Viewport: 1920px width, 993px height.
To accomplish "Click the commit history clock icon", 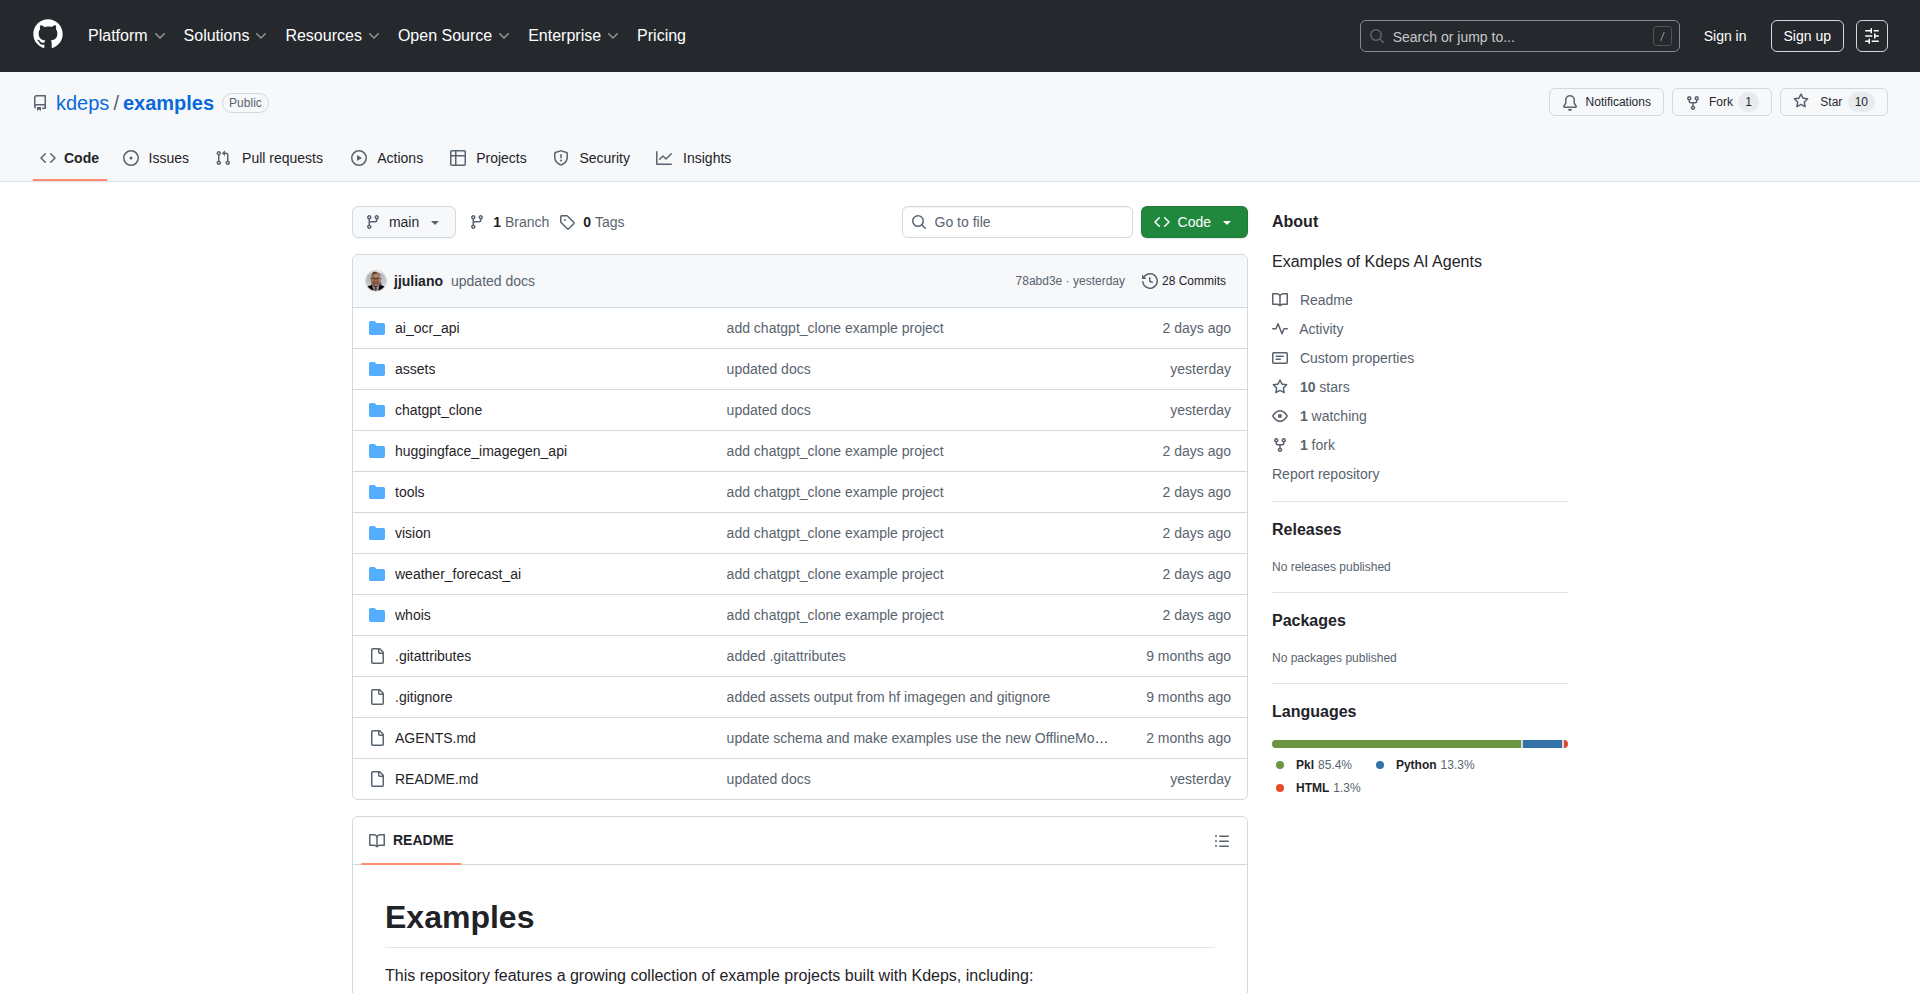I will [x=1149, y=281].
